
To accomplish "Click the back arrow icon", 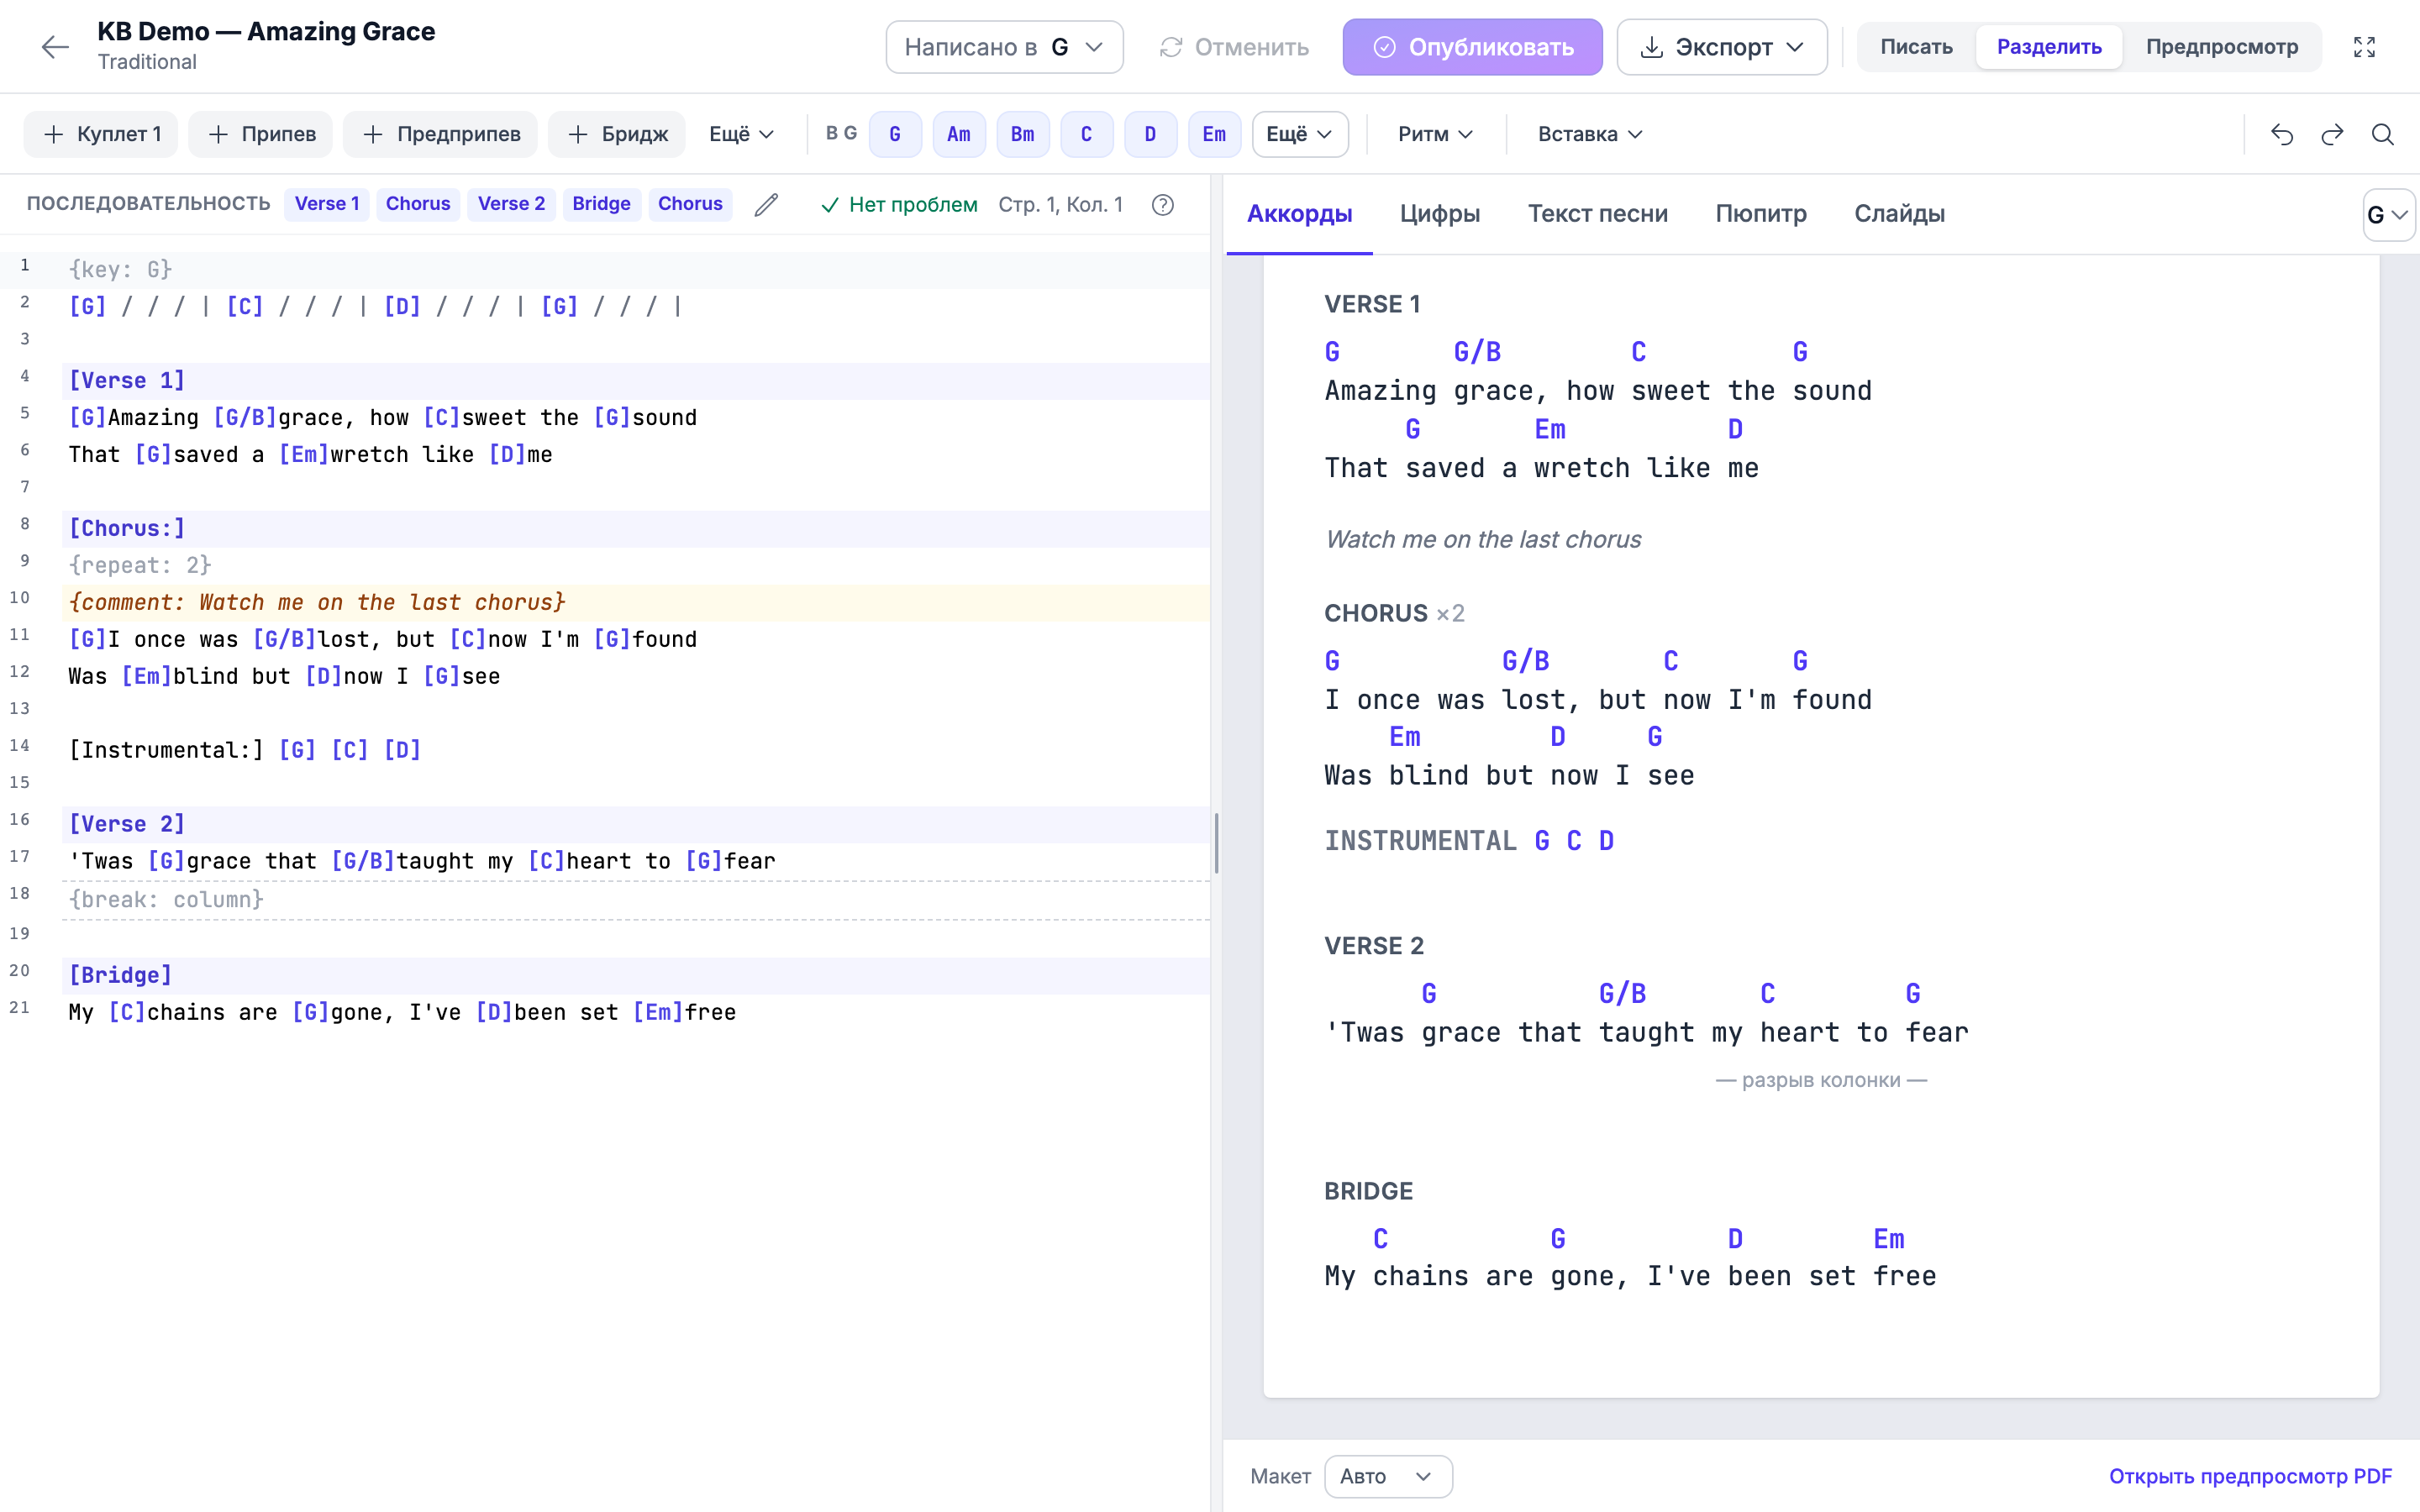I will 55,46.
